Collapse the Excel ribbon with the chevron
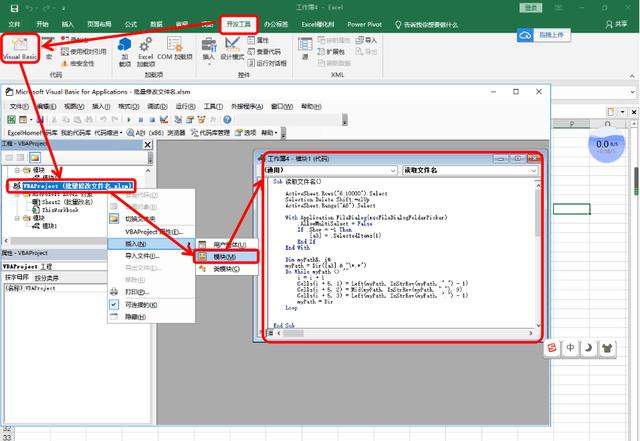 632,76
